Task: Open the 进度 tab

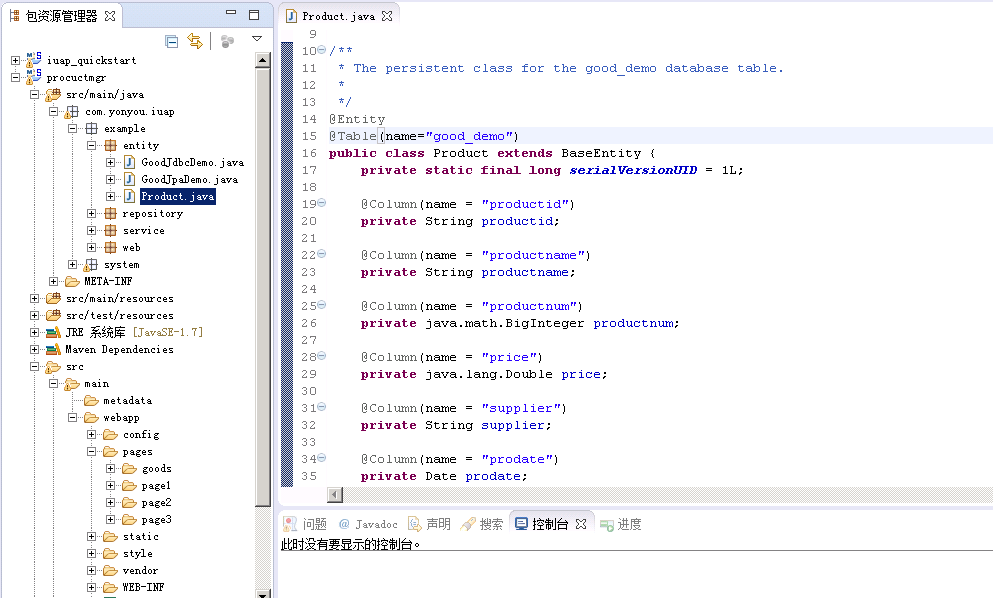Action: point(620,524)
